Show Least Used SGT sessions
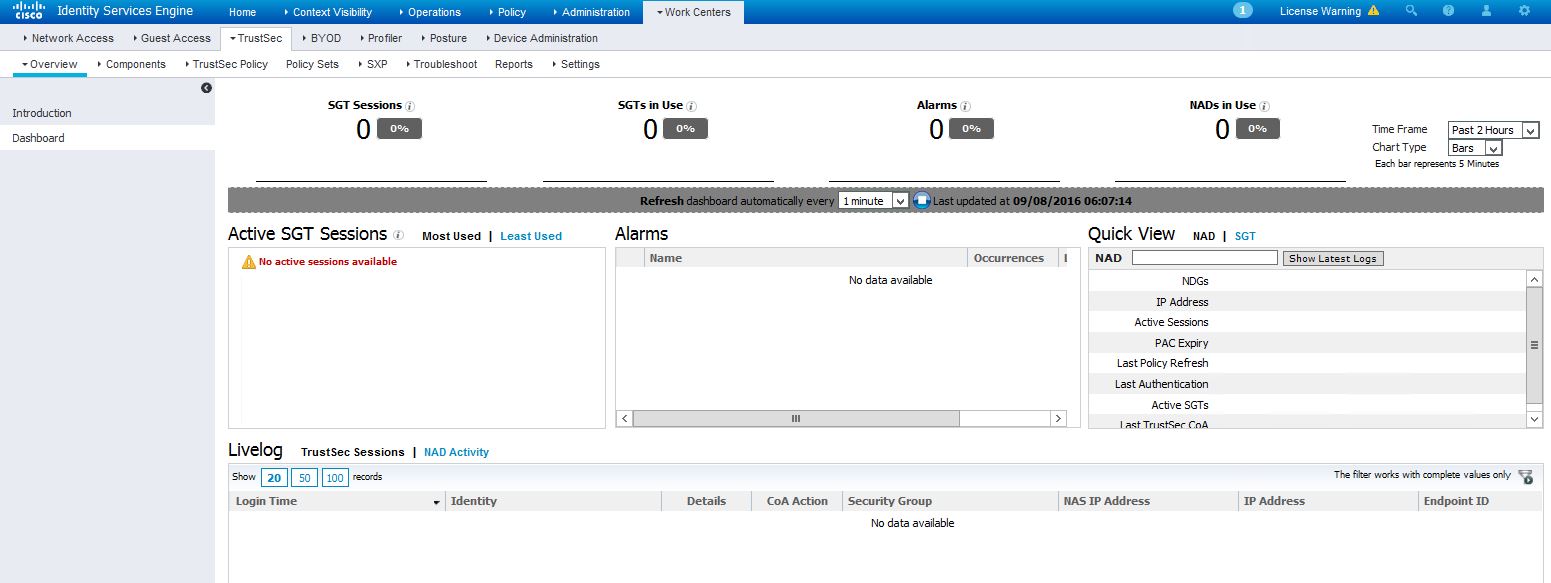 tap(531, 237)
